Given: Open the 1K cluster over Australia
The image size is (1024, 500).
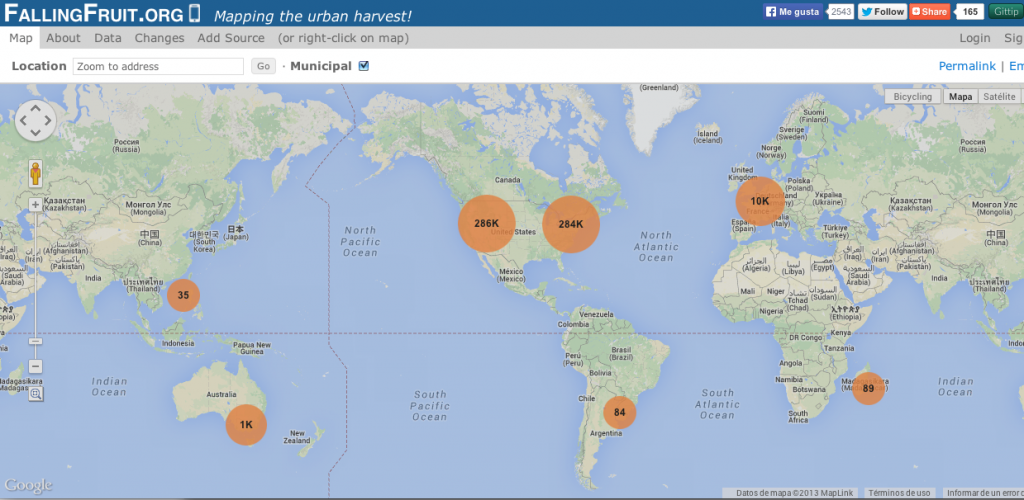Looking at the screenshot, I should [246, 425].
